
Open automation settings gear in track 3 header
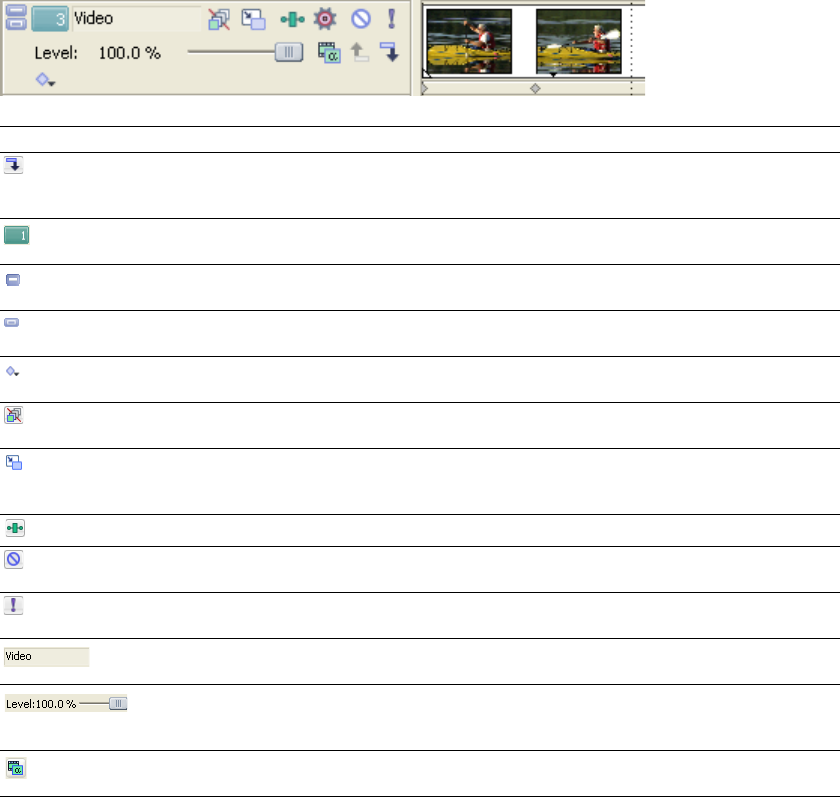(x=325, y=19)
